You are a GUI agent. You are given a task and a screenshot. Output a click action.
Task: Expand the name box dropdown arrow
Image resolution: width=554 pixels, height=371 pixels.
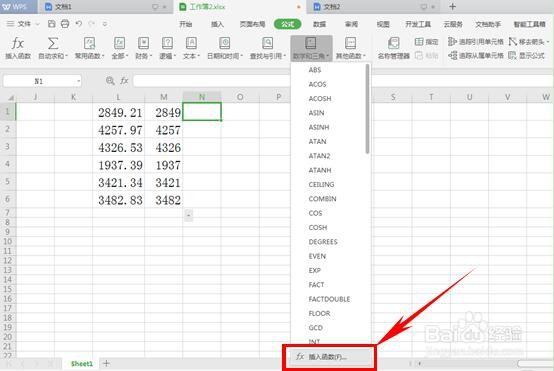click(x=78, y=81)
